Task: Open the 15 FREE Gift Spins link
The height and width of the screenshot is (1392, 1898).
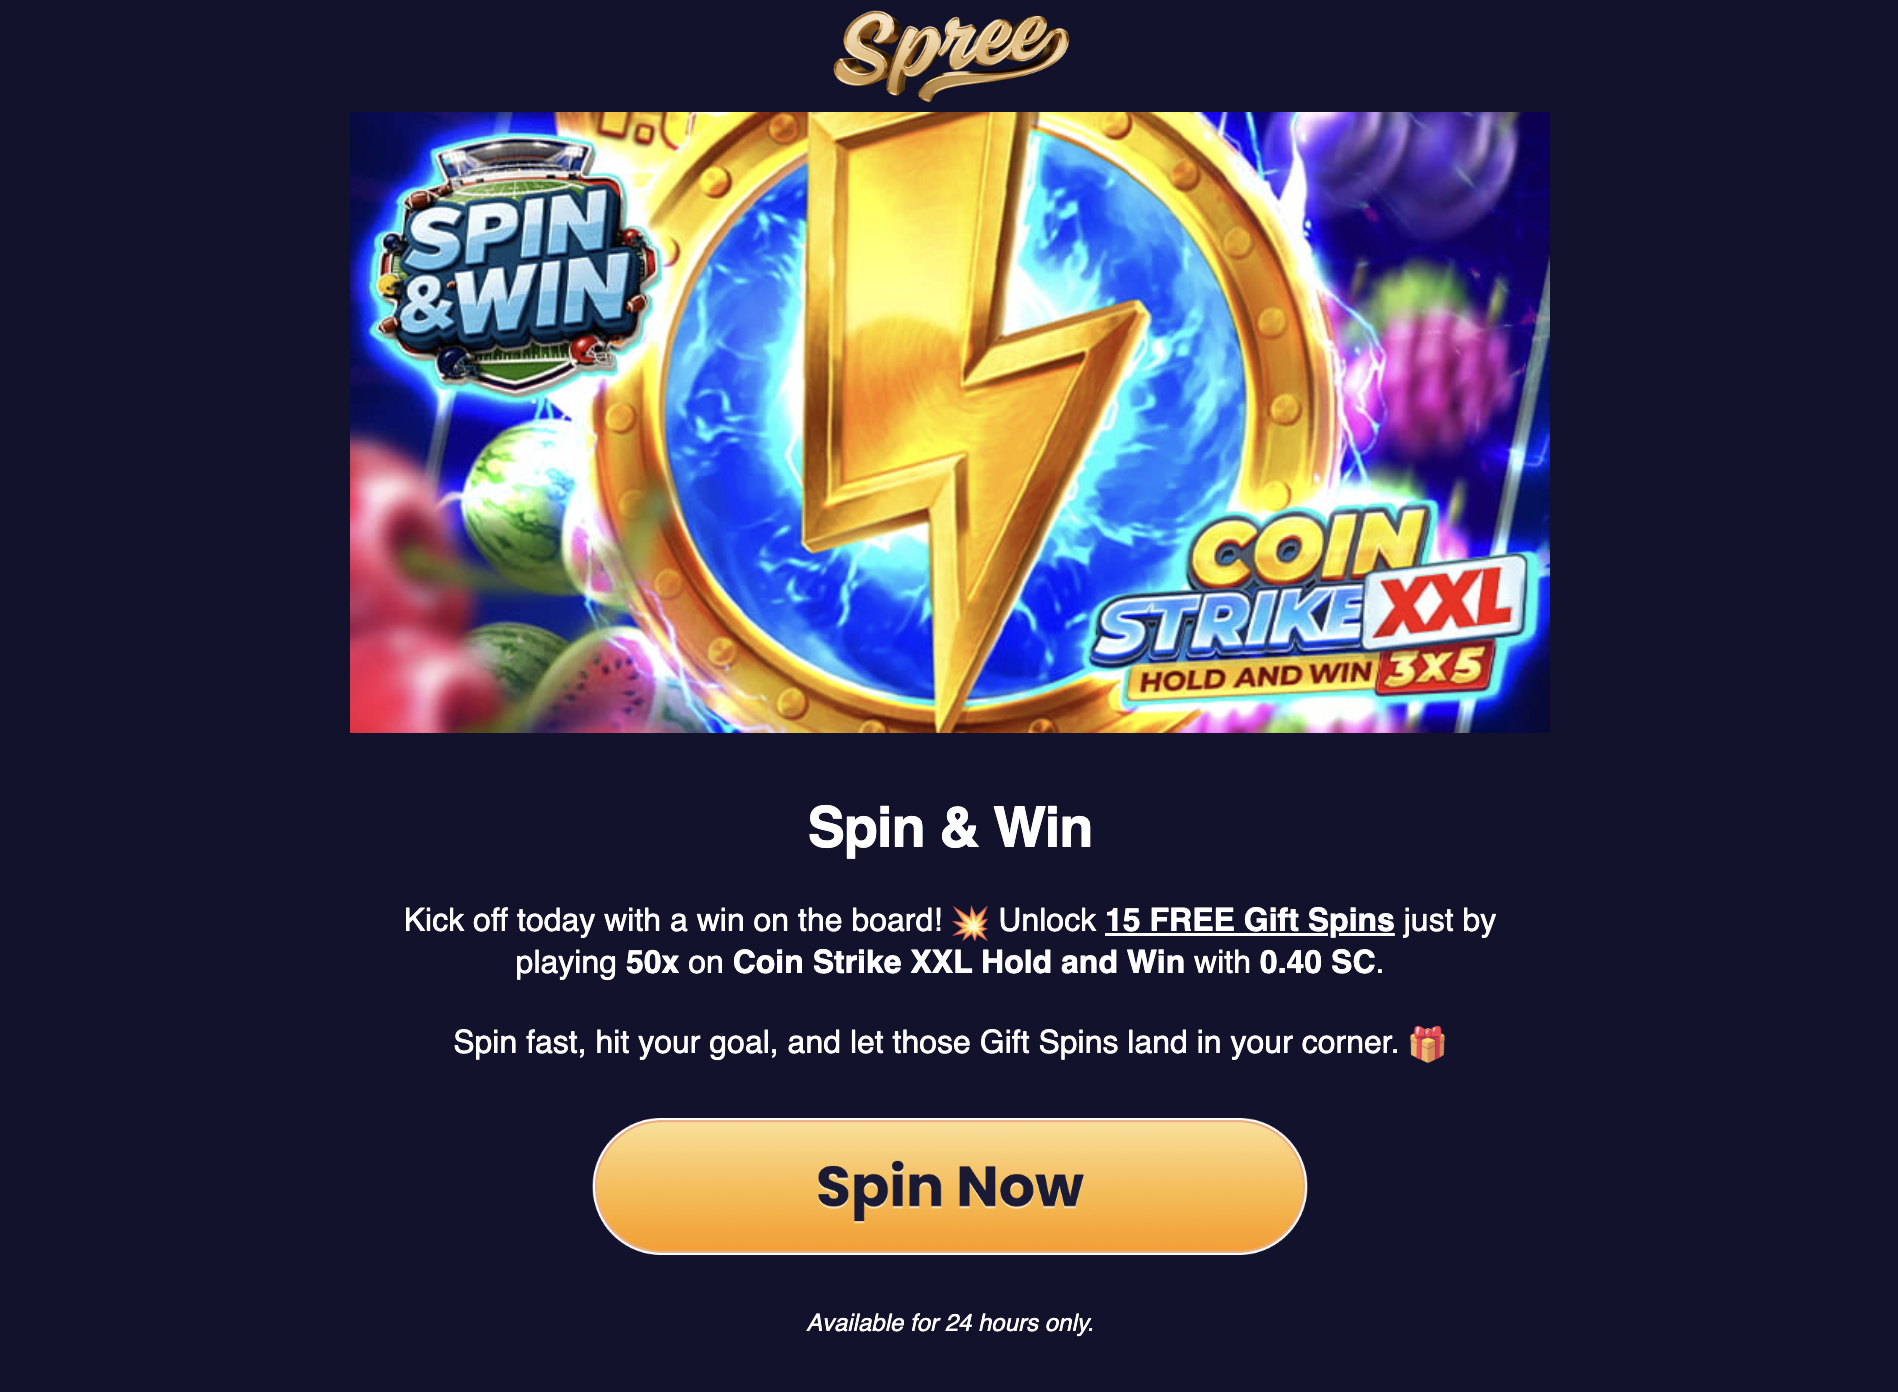Action: pos(1249,920)
